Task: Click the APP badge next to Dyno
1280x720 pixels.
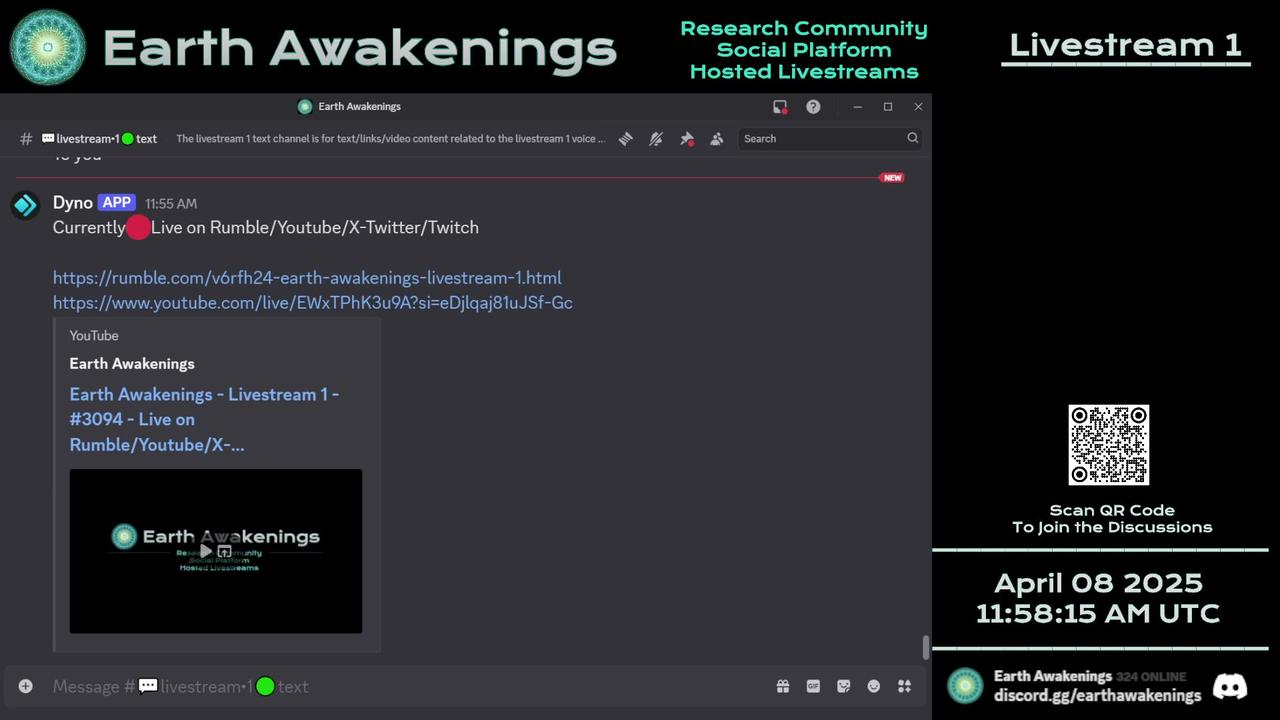Action: click(x=117, y=203)
